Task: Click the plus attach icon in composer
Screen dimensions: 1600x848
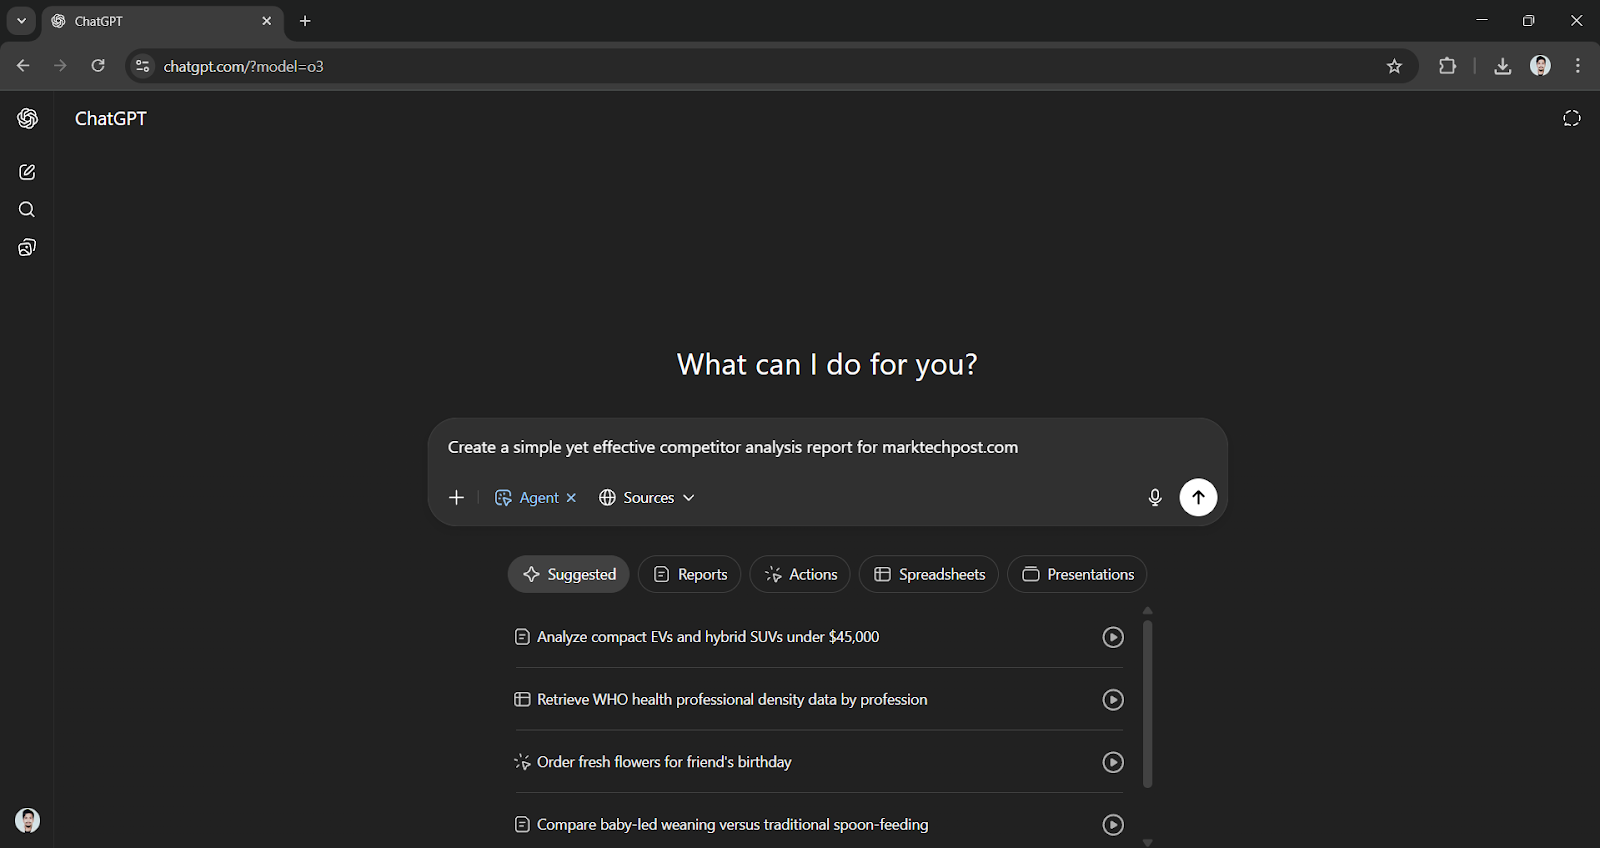Action: click(457, 498)
